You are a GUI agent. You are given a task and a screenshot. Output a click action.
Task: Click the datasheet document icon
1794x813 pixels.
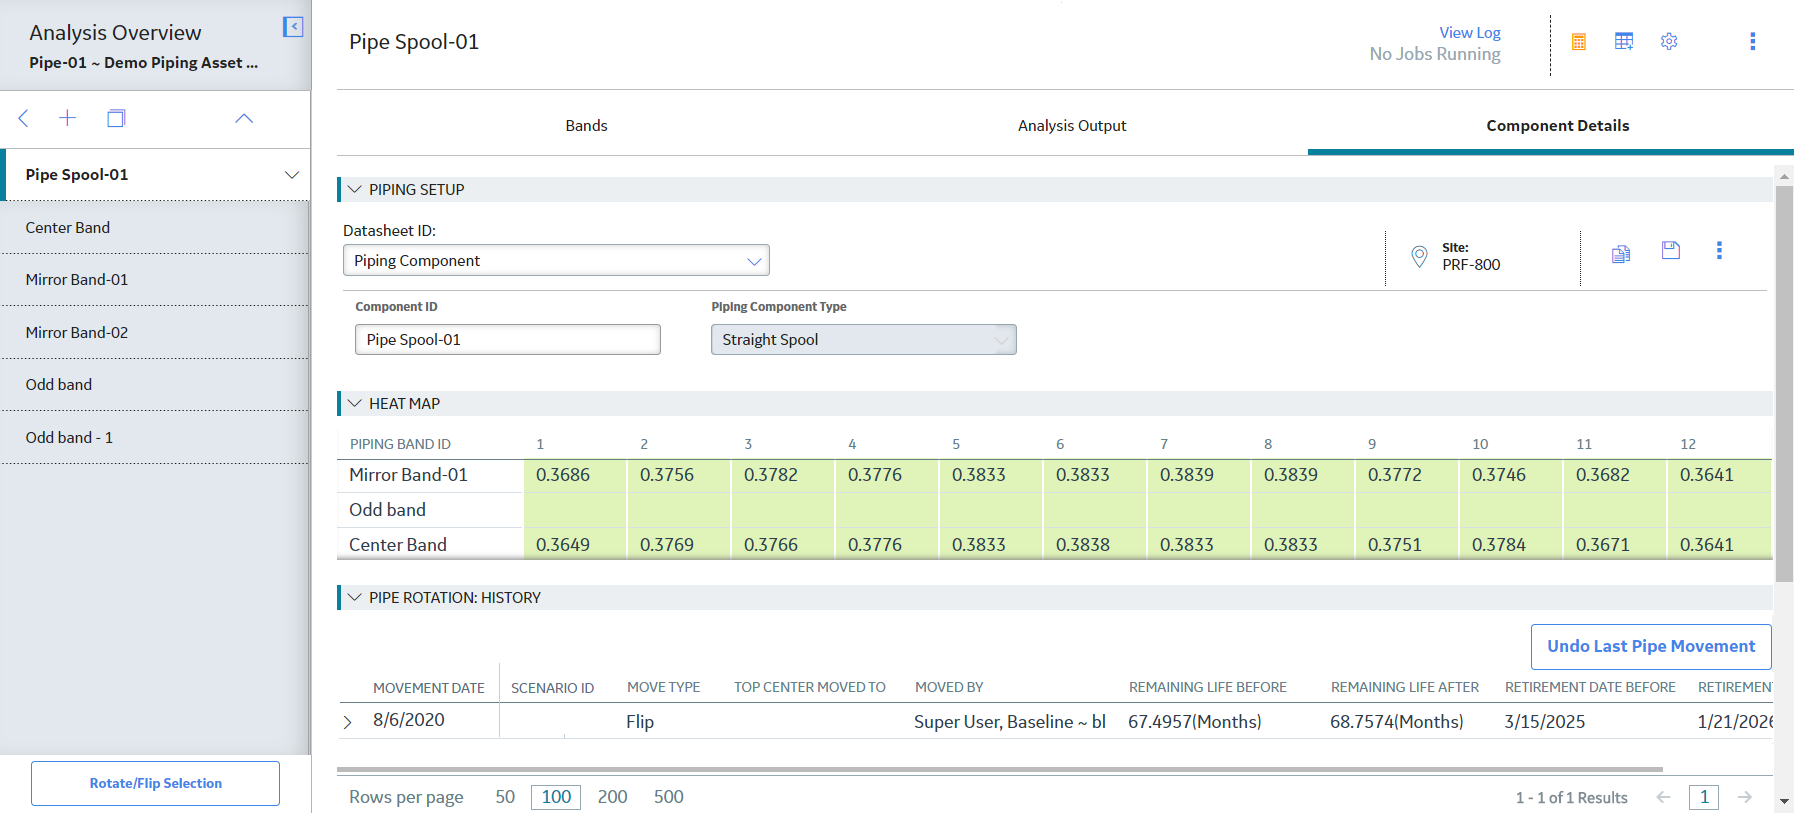1621,254
